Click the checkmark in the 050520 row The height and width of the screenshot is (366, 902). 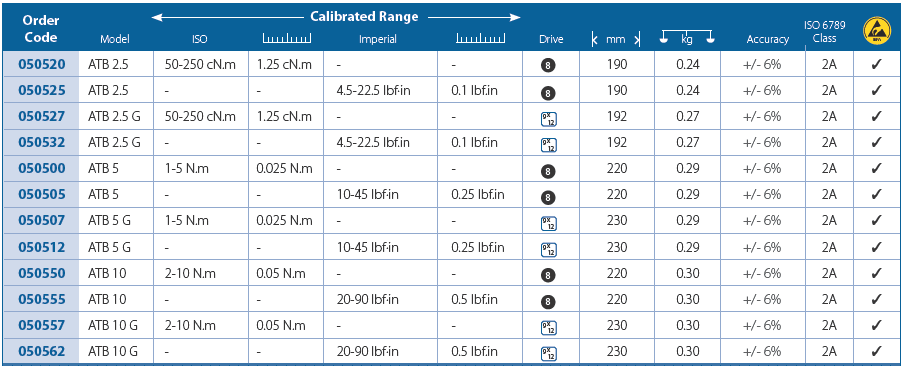click(x=876, y=64)
